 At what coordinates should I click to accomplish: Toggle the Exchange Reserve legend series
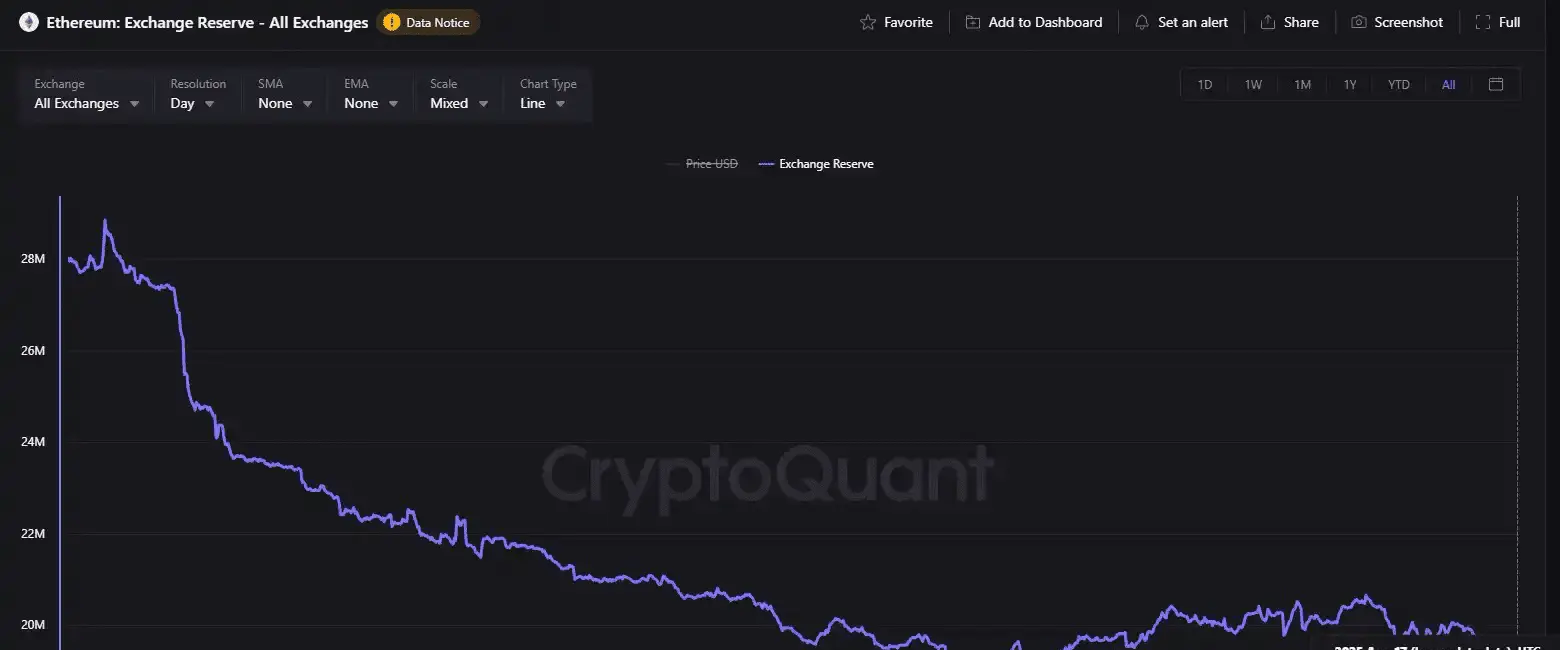tap(817, 164)
